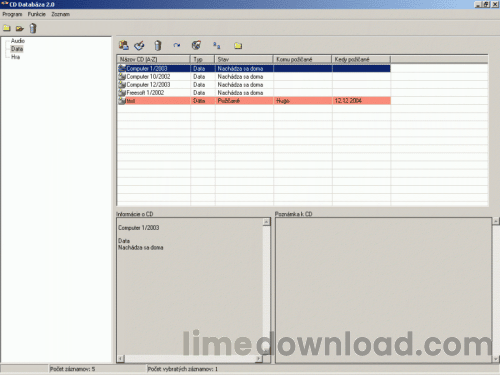Click the Požičané status cell in red row
Image resolution: width=500 pixels, height=375 pixels.
pyautogui.click(x=244, y=101)
